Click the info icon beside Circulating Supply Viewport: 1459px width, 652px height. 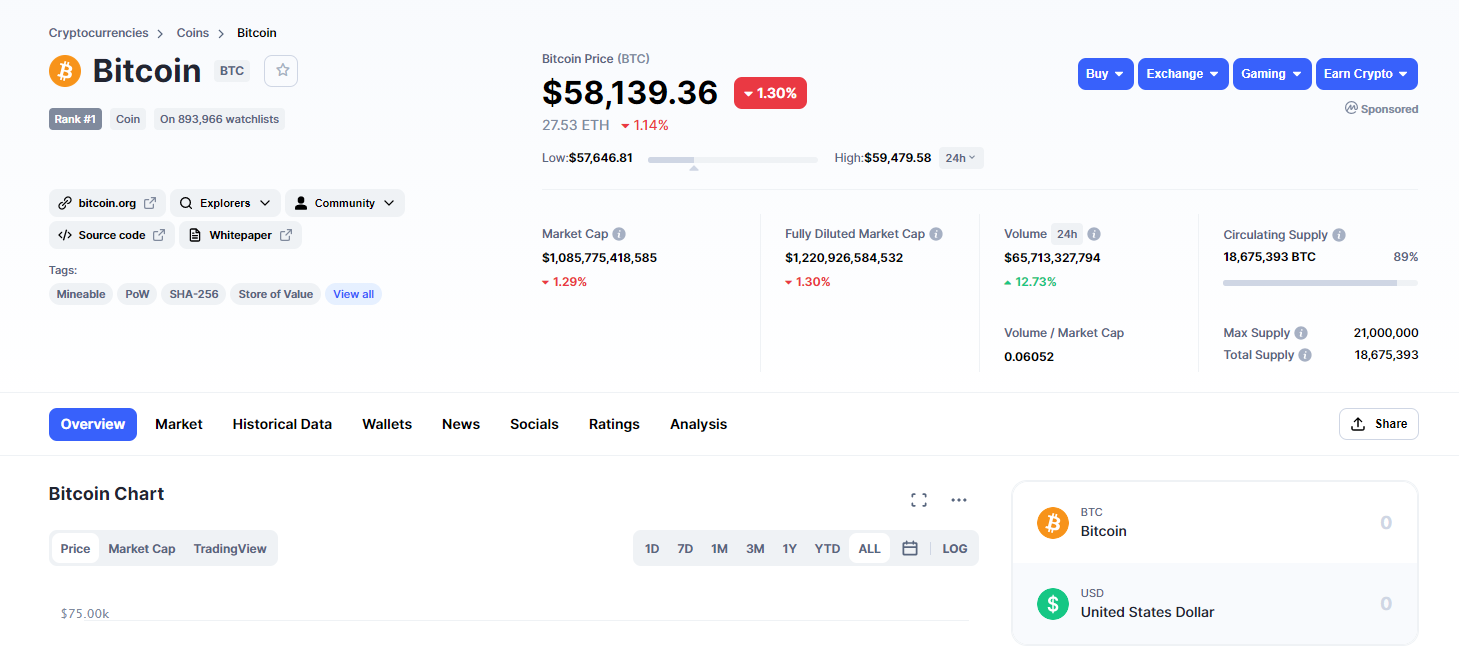(1339, 235)
